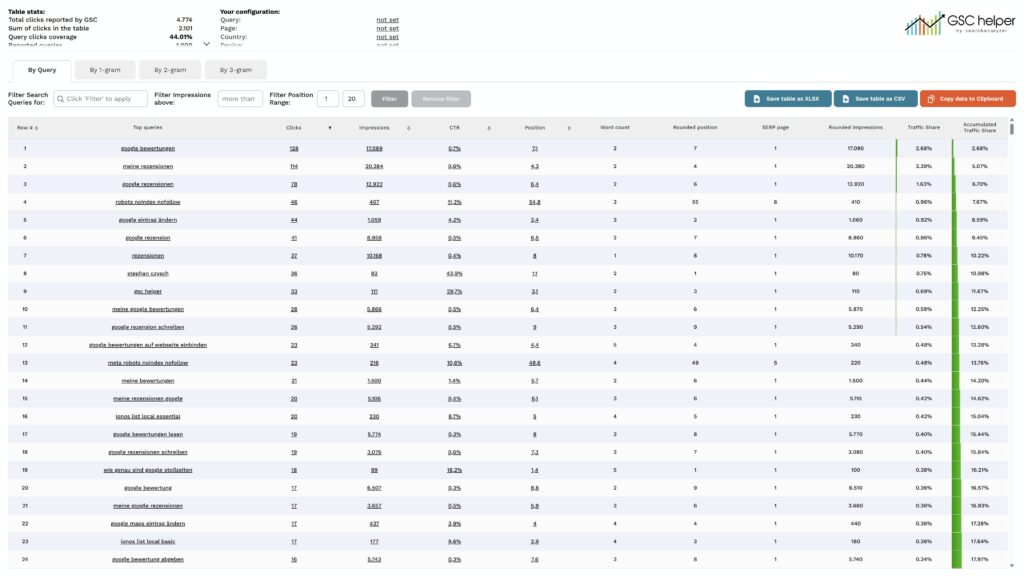Click impressions value 20.384
Image resolution: width=1024 pixels, height=576 pixels.
tap(374, 166)
